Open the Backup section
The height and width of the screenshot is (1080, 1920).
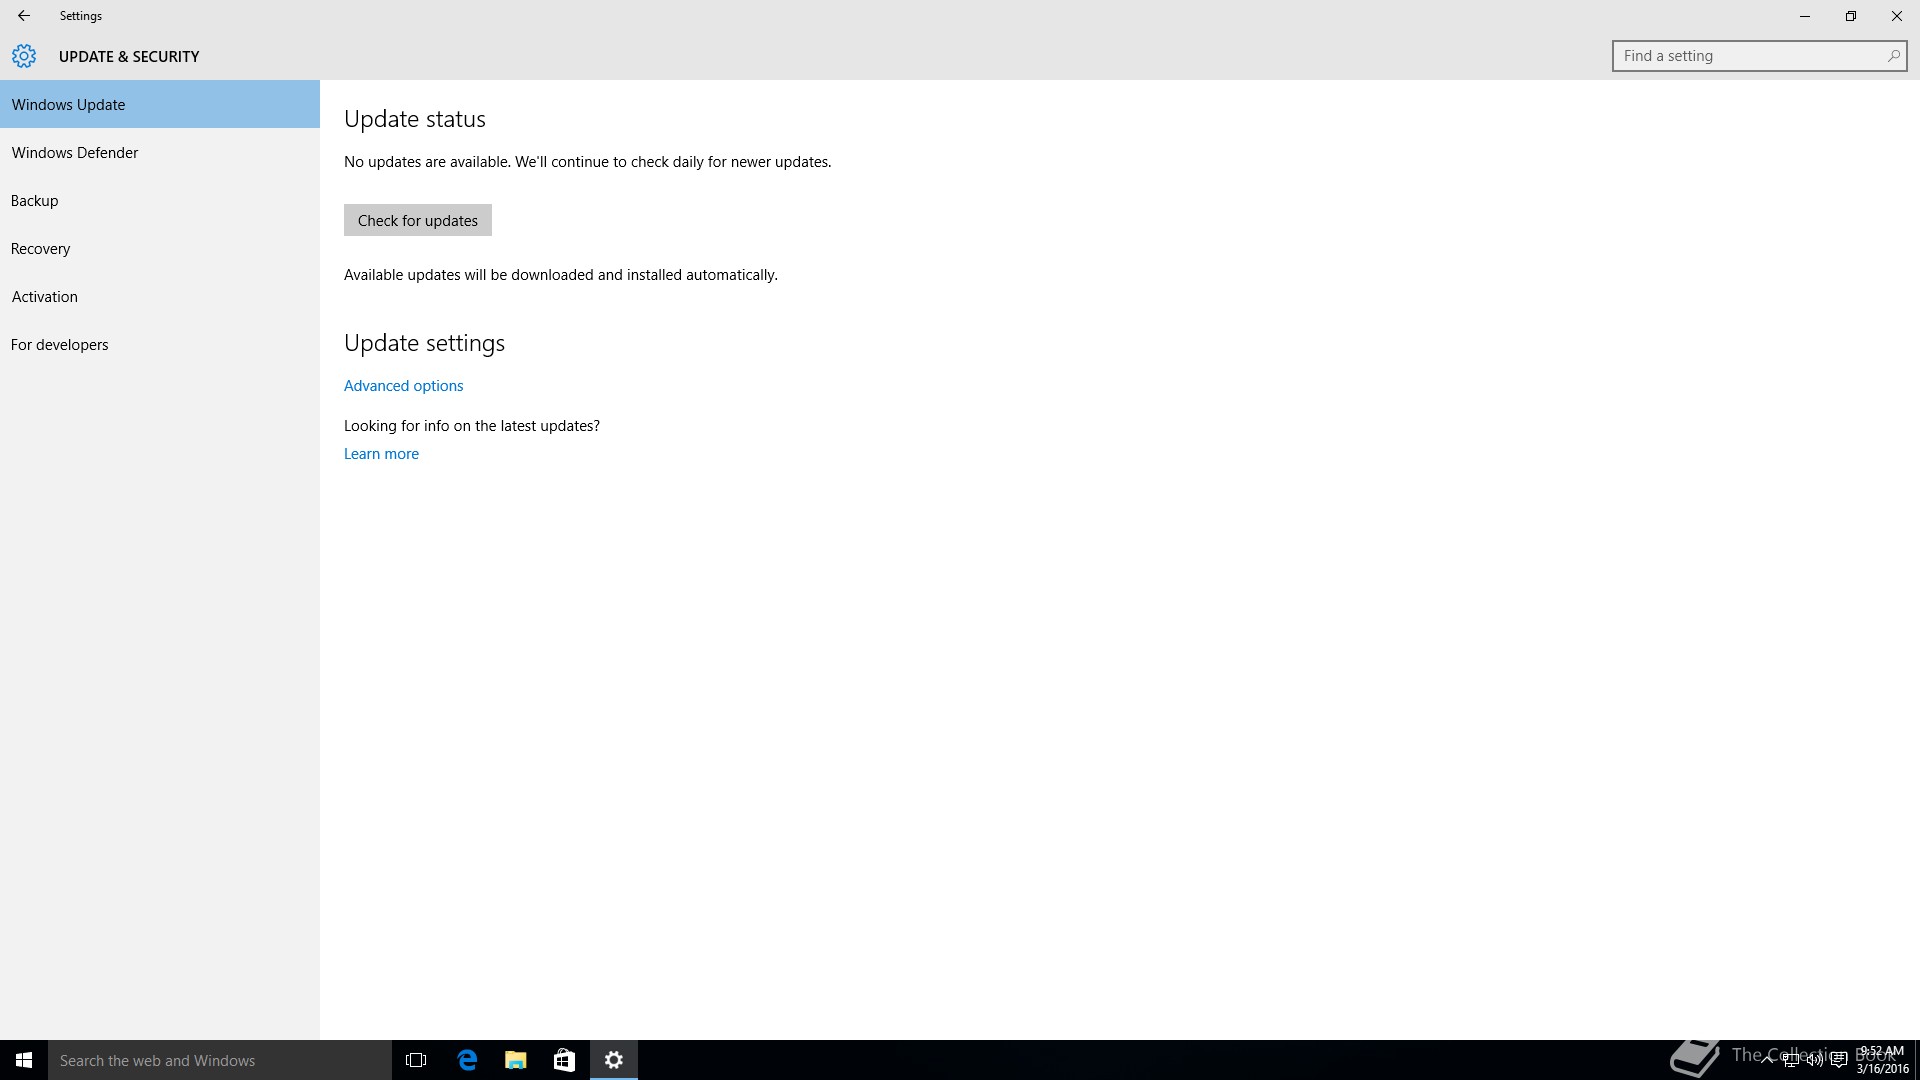tap(160, 200)
